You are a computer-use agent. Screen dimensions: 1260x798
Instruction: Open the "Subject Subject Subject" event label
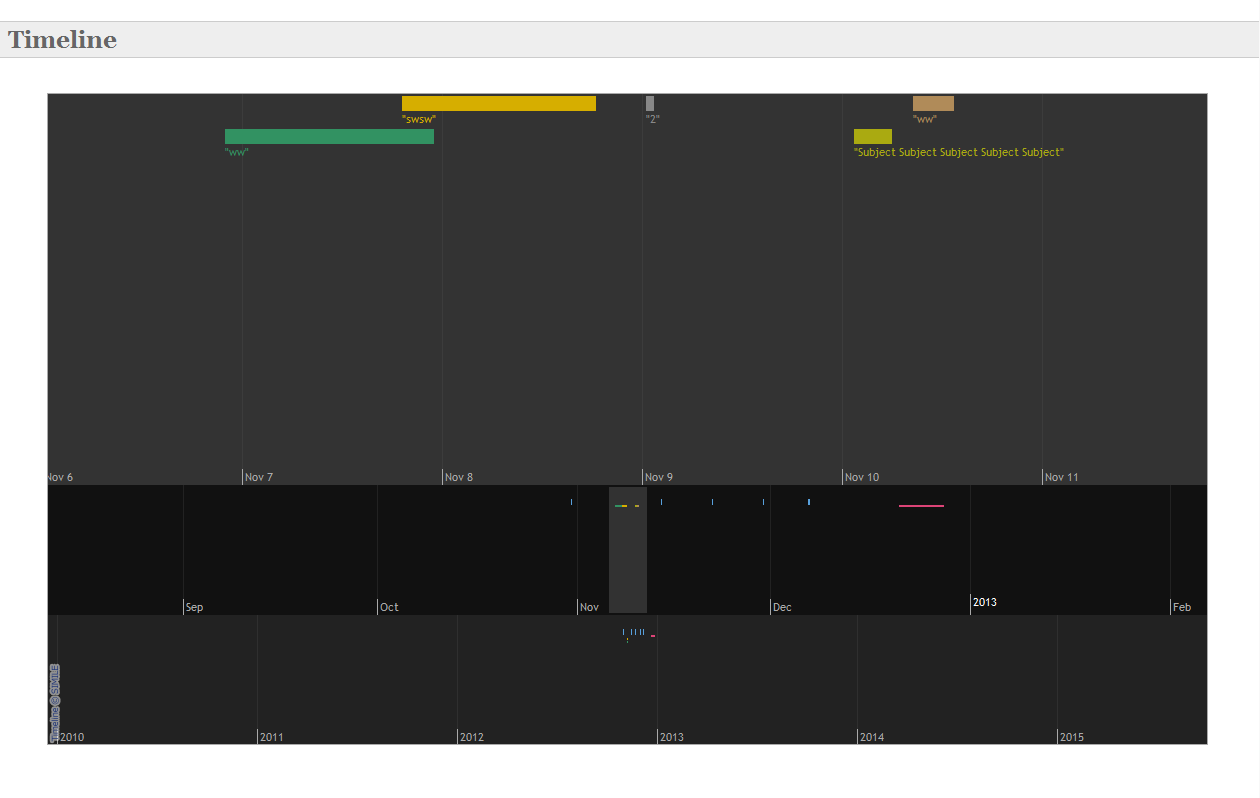coord(958,153)
